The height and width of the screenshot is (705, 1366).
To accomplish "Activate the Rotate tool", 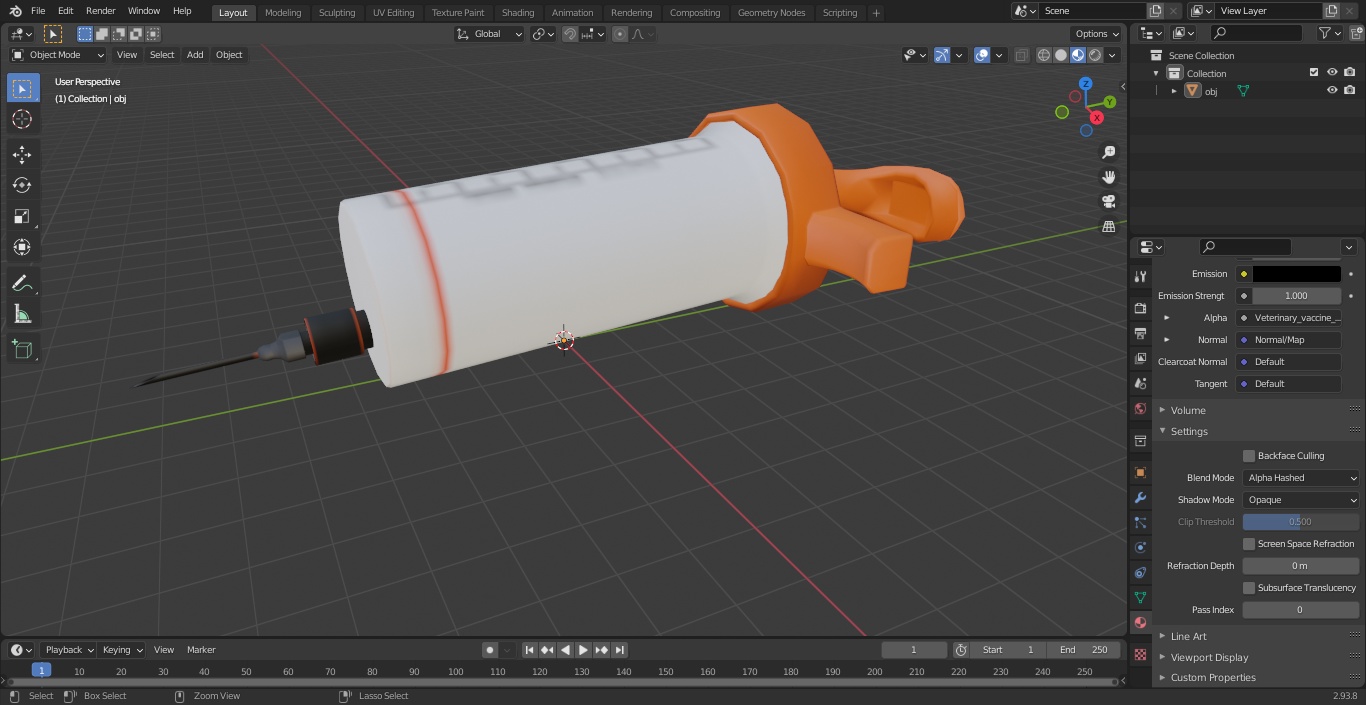I will (22, 185).
